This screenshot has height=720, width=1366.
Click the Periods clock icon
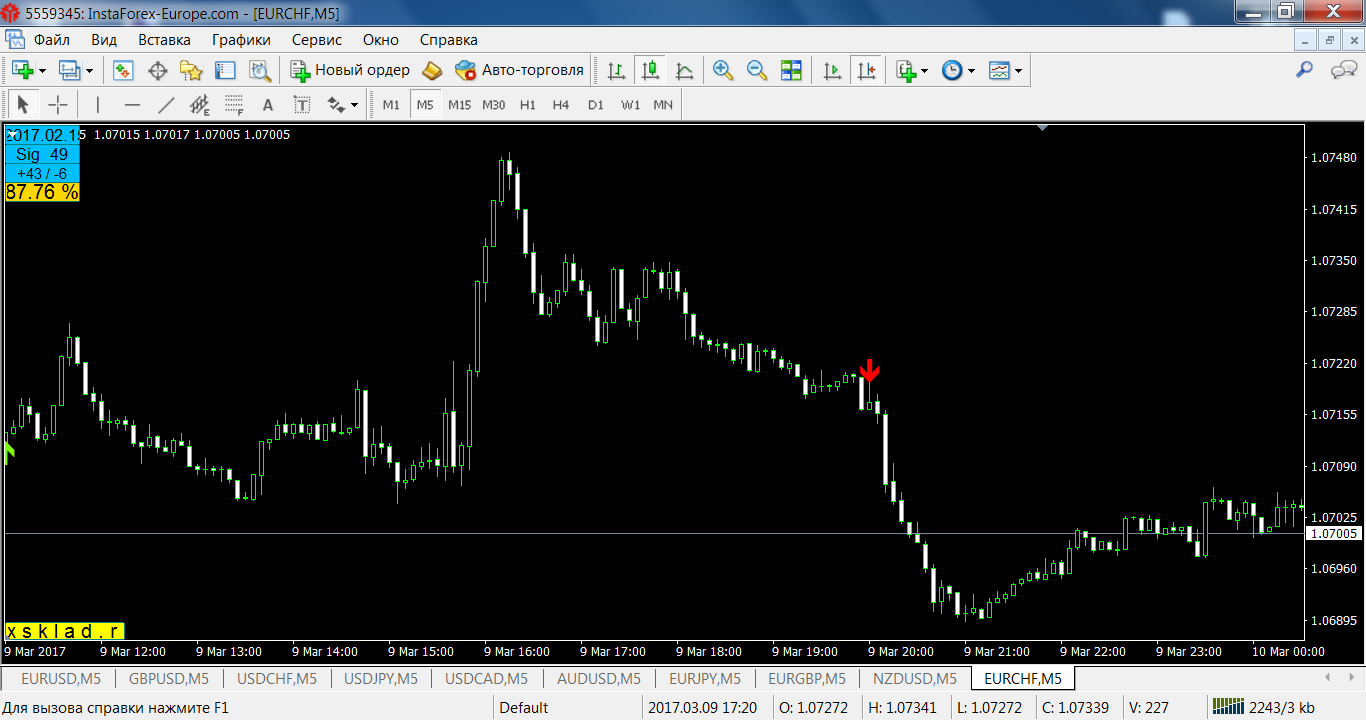tap(952, 70)
